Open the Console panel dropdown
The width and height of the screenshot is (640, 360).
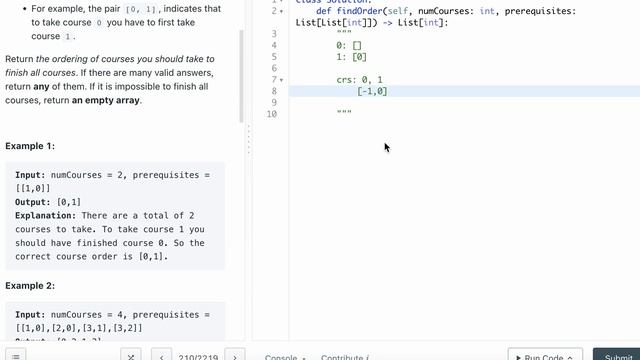285,357
